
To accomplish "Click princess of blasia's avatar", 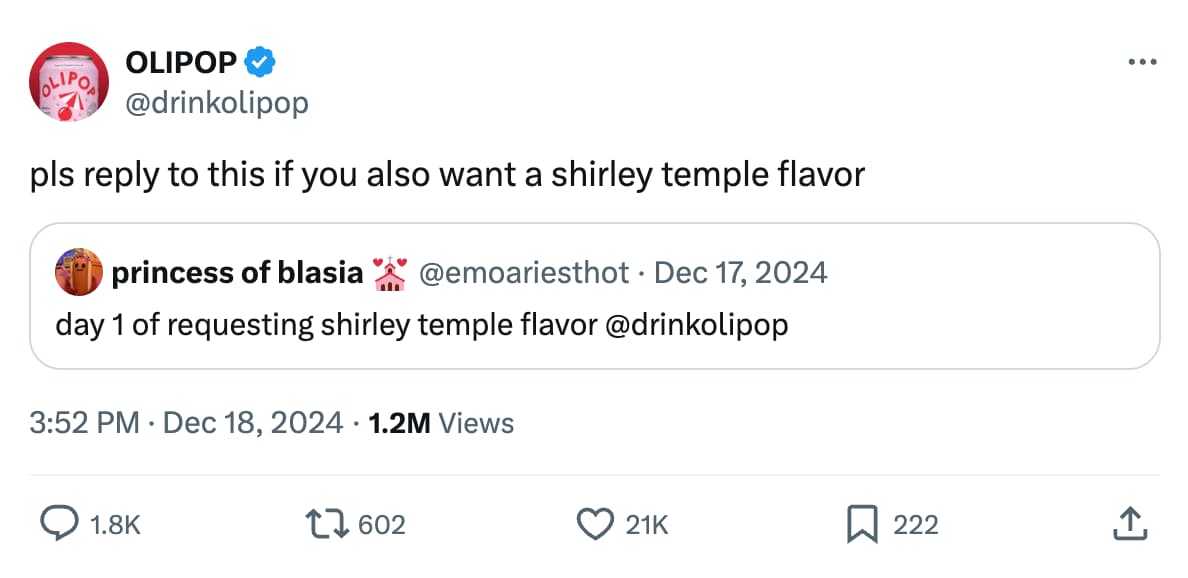I will click(x=78, y=272).
